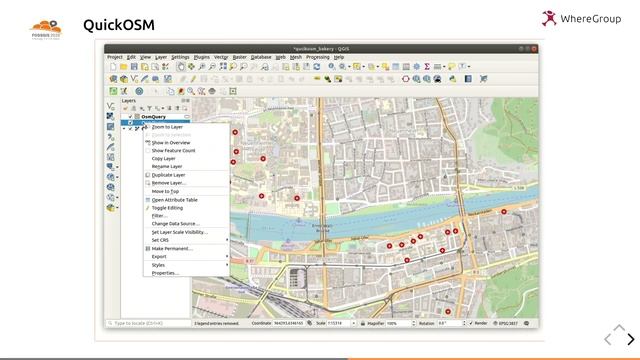Click the Open Layer Styling panel icon
This screenshot has height=360, width=640.
126,108
